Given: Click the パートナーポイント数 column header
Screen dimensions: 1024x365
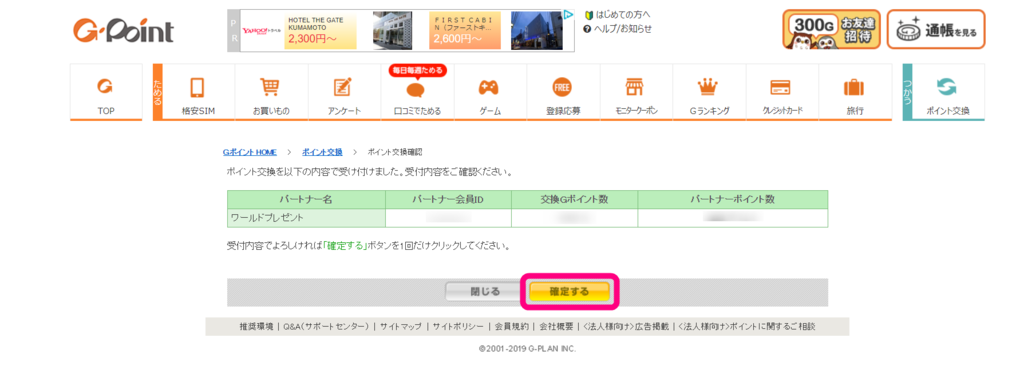Looking at the screenshot, I should (x=733, y=200).
